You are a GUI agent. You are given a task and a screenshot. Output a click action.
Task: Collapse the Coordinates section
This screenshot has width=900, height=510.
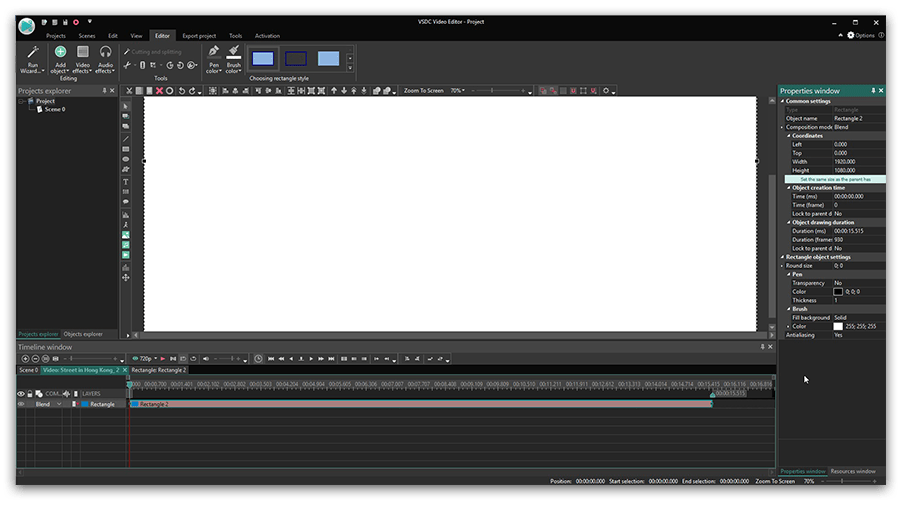click(789, 136)
